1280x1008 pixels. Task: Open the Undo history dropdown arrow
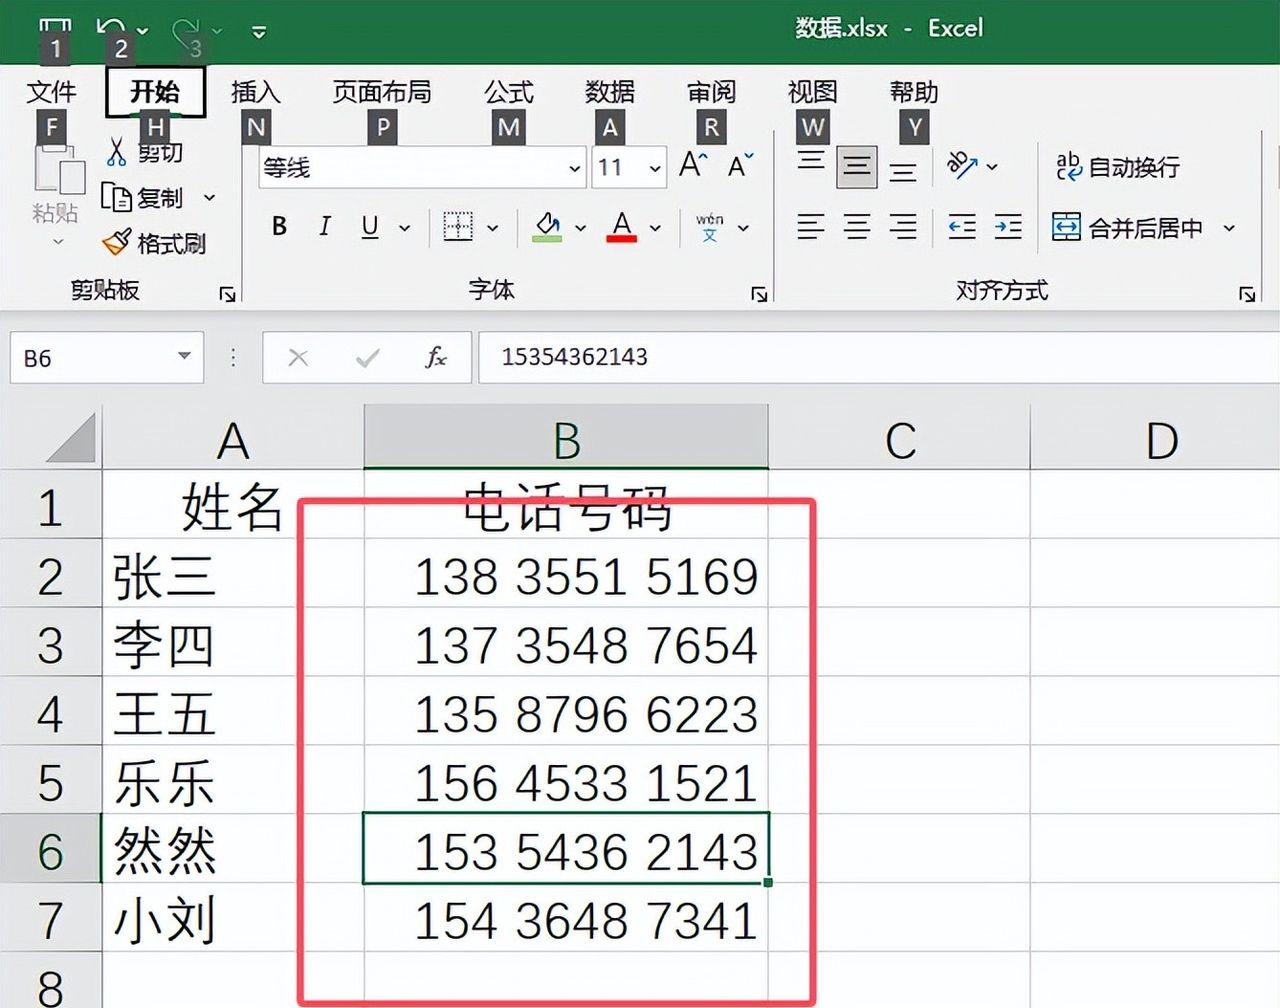[143, 31]
